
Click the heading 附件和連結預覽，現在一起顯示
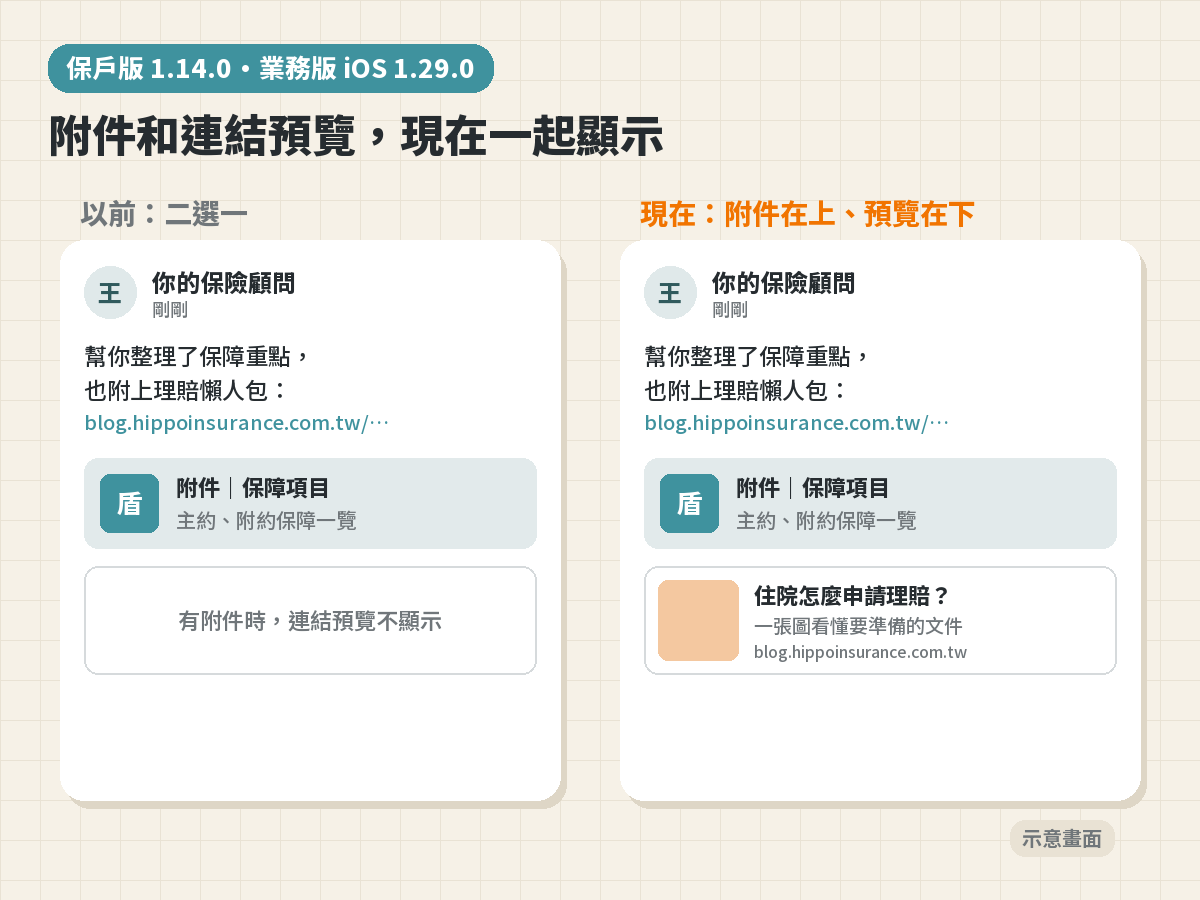(x=357, y=137)
